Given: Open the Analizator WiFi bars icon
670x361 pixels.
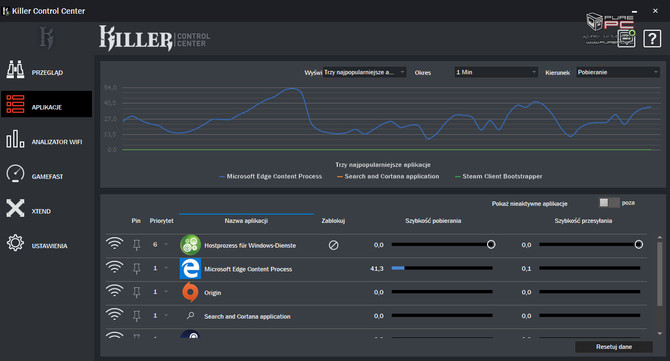Looking at the screenshot, I should (15, 139).
